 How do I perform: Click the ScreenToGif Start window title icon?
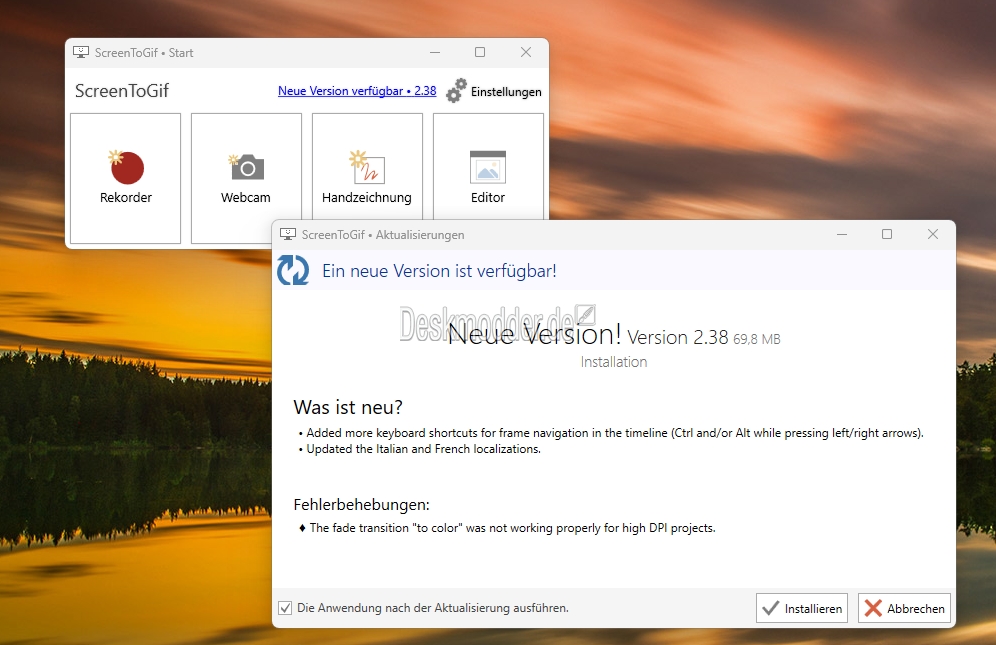(81, 52)
